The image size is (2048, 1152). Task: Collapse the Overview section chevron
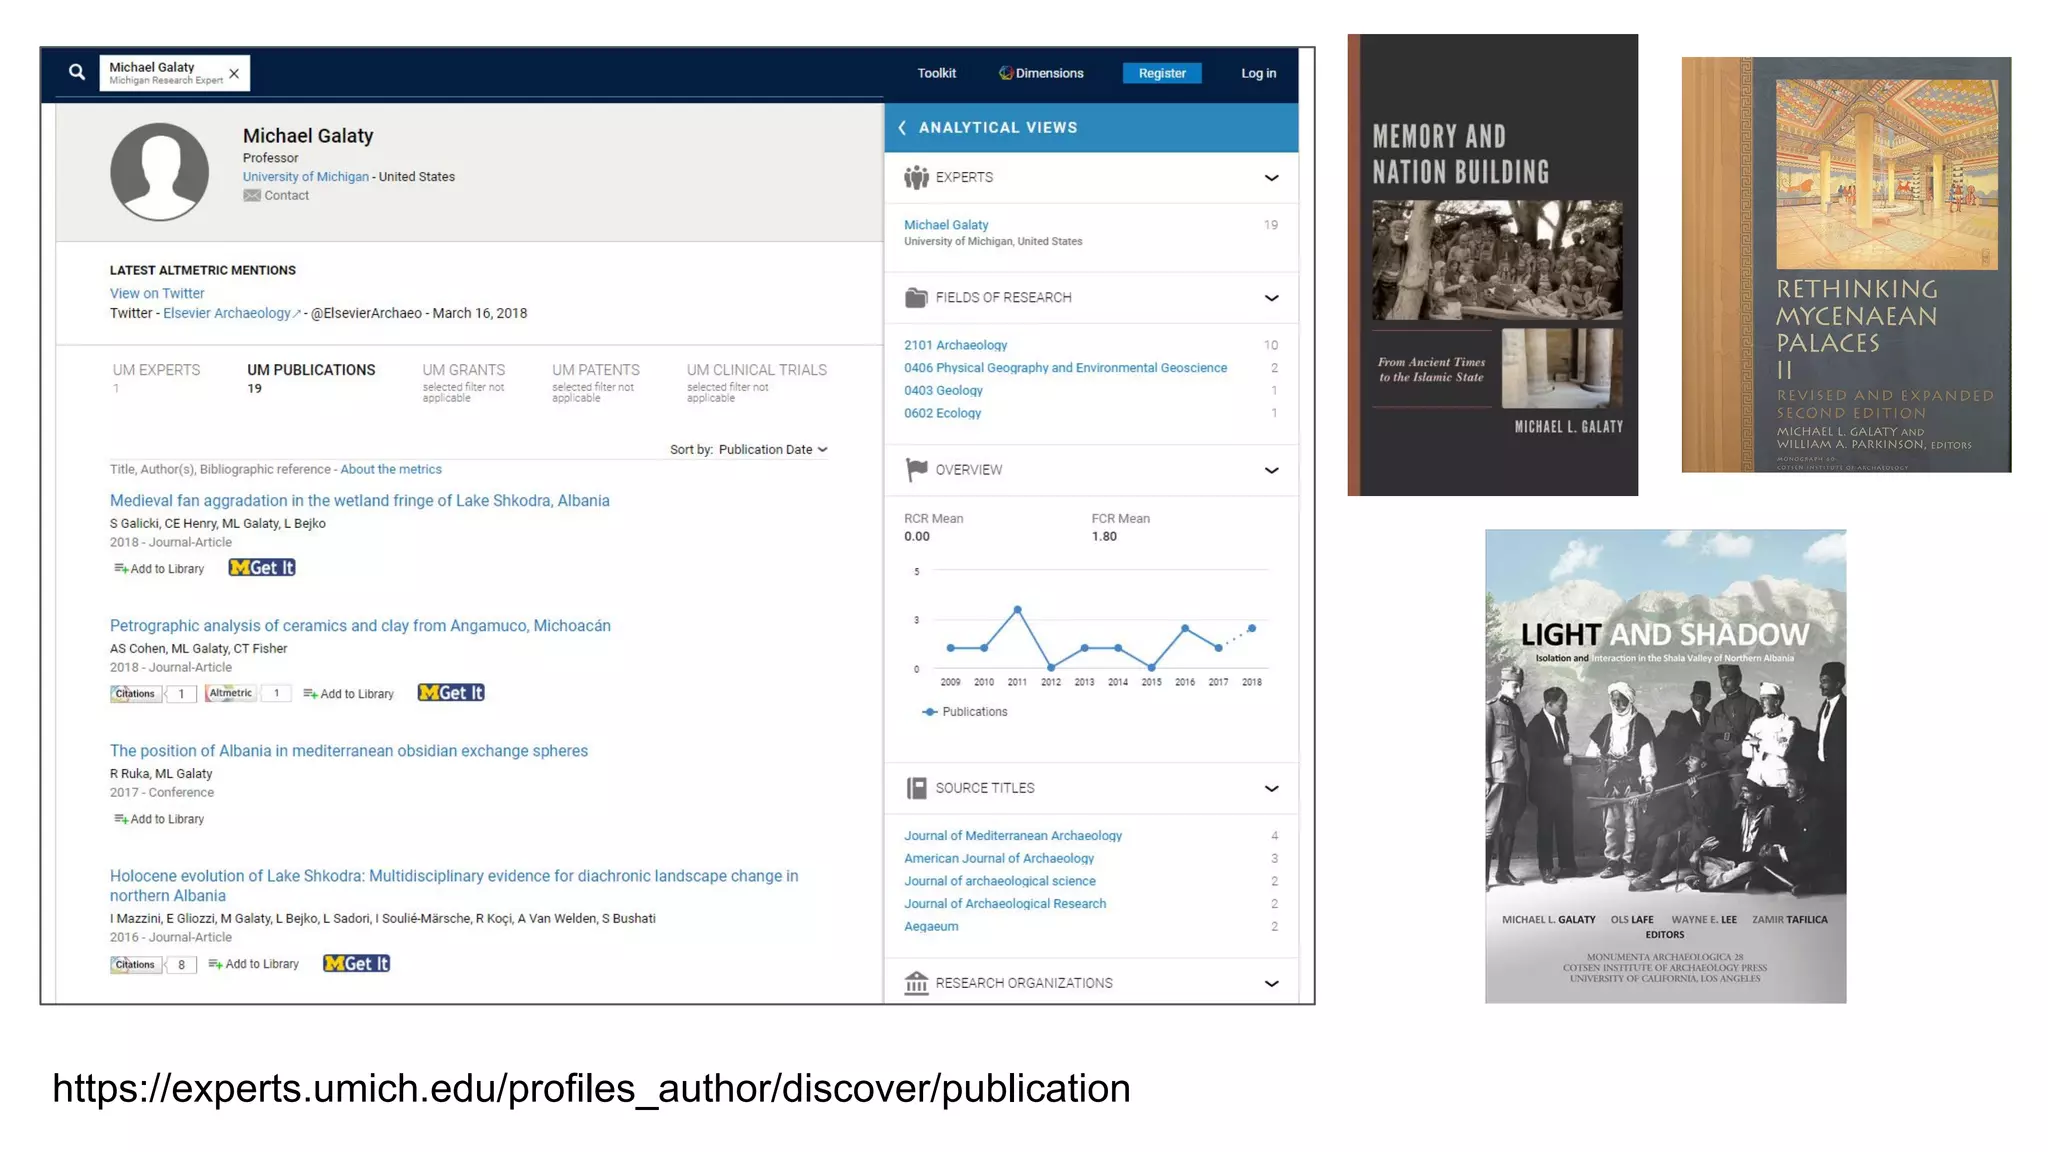click(x=1271, y=470)
